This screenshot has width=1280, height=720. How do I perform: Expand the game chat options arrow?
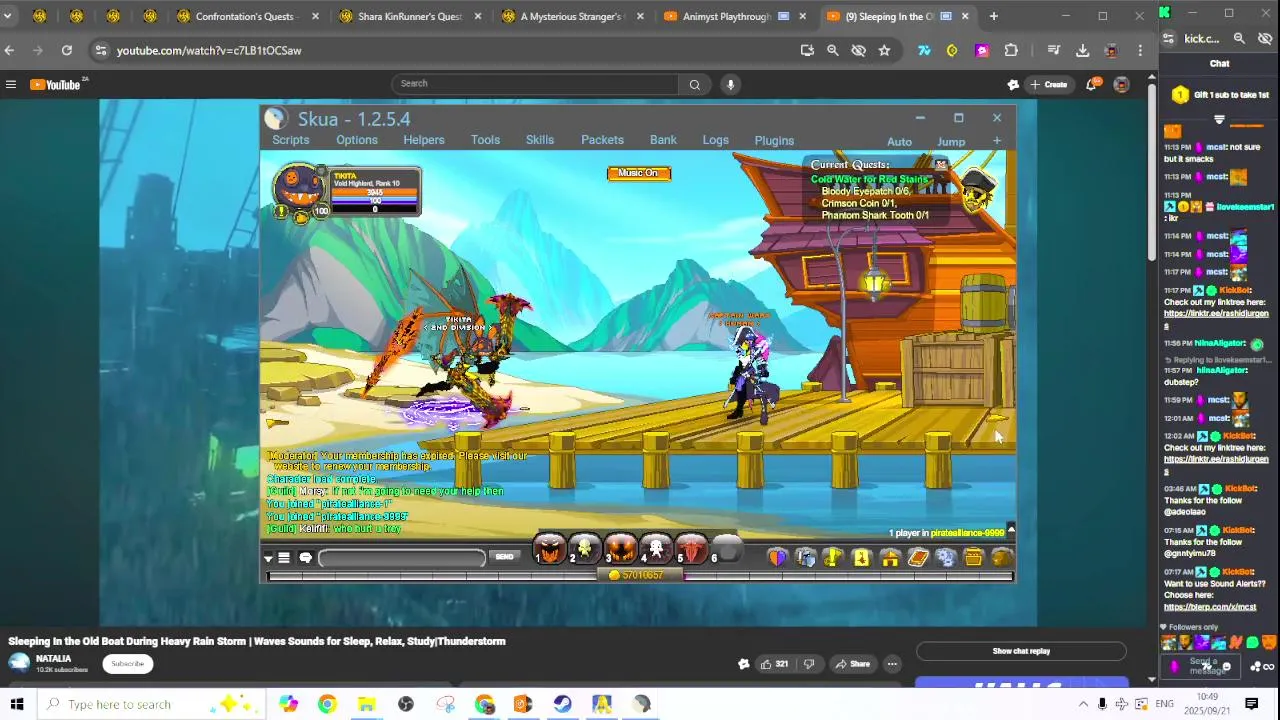[x=268, y=558]
